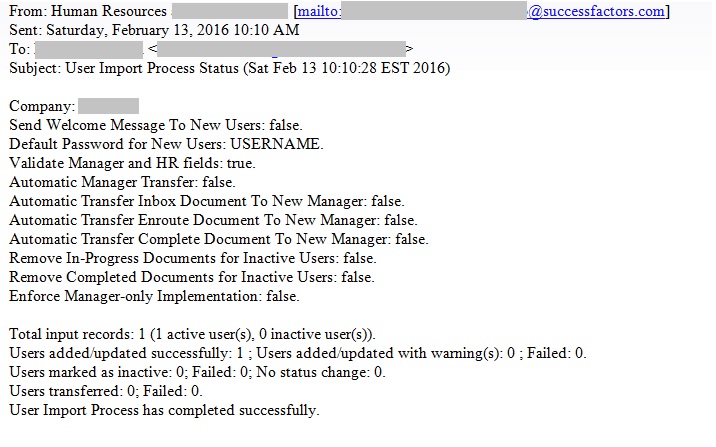Click the redacted sender address in mailto link
The image size is (716, 447).
[x=434, y=11]
